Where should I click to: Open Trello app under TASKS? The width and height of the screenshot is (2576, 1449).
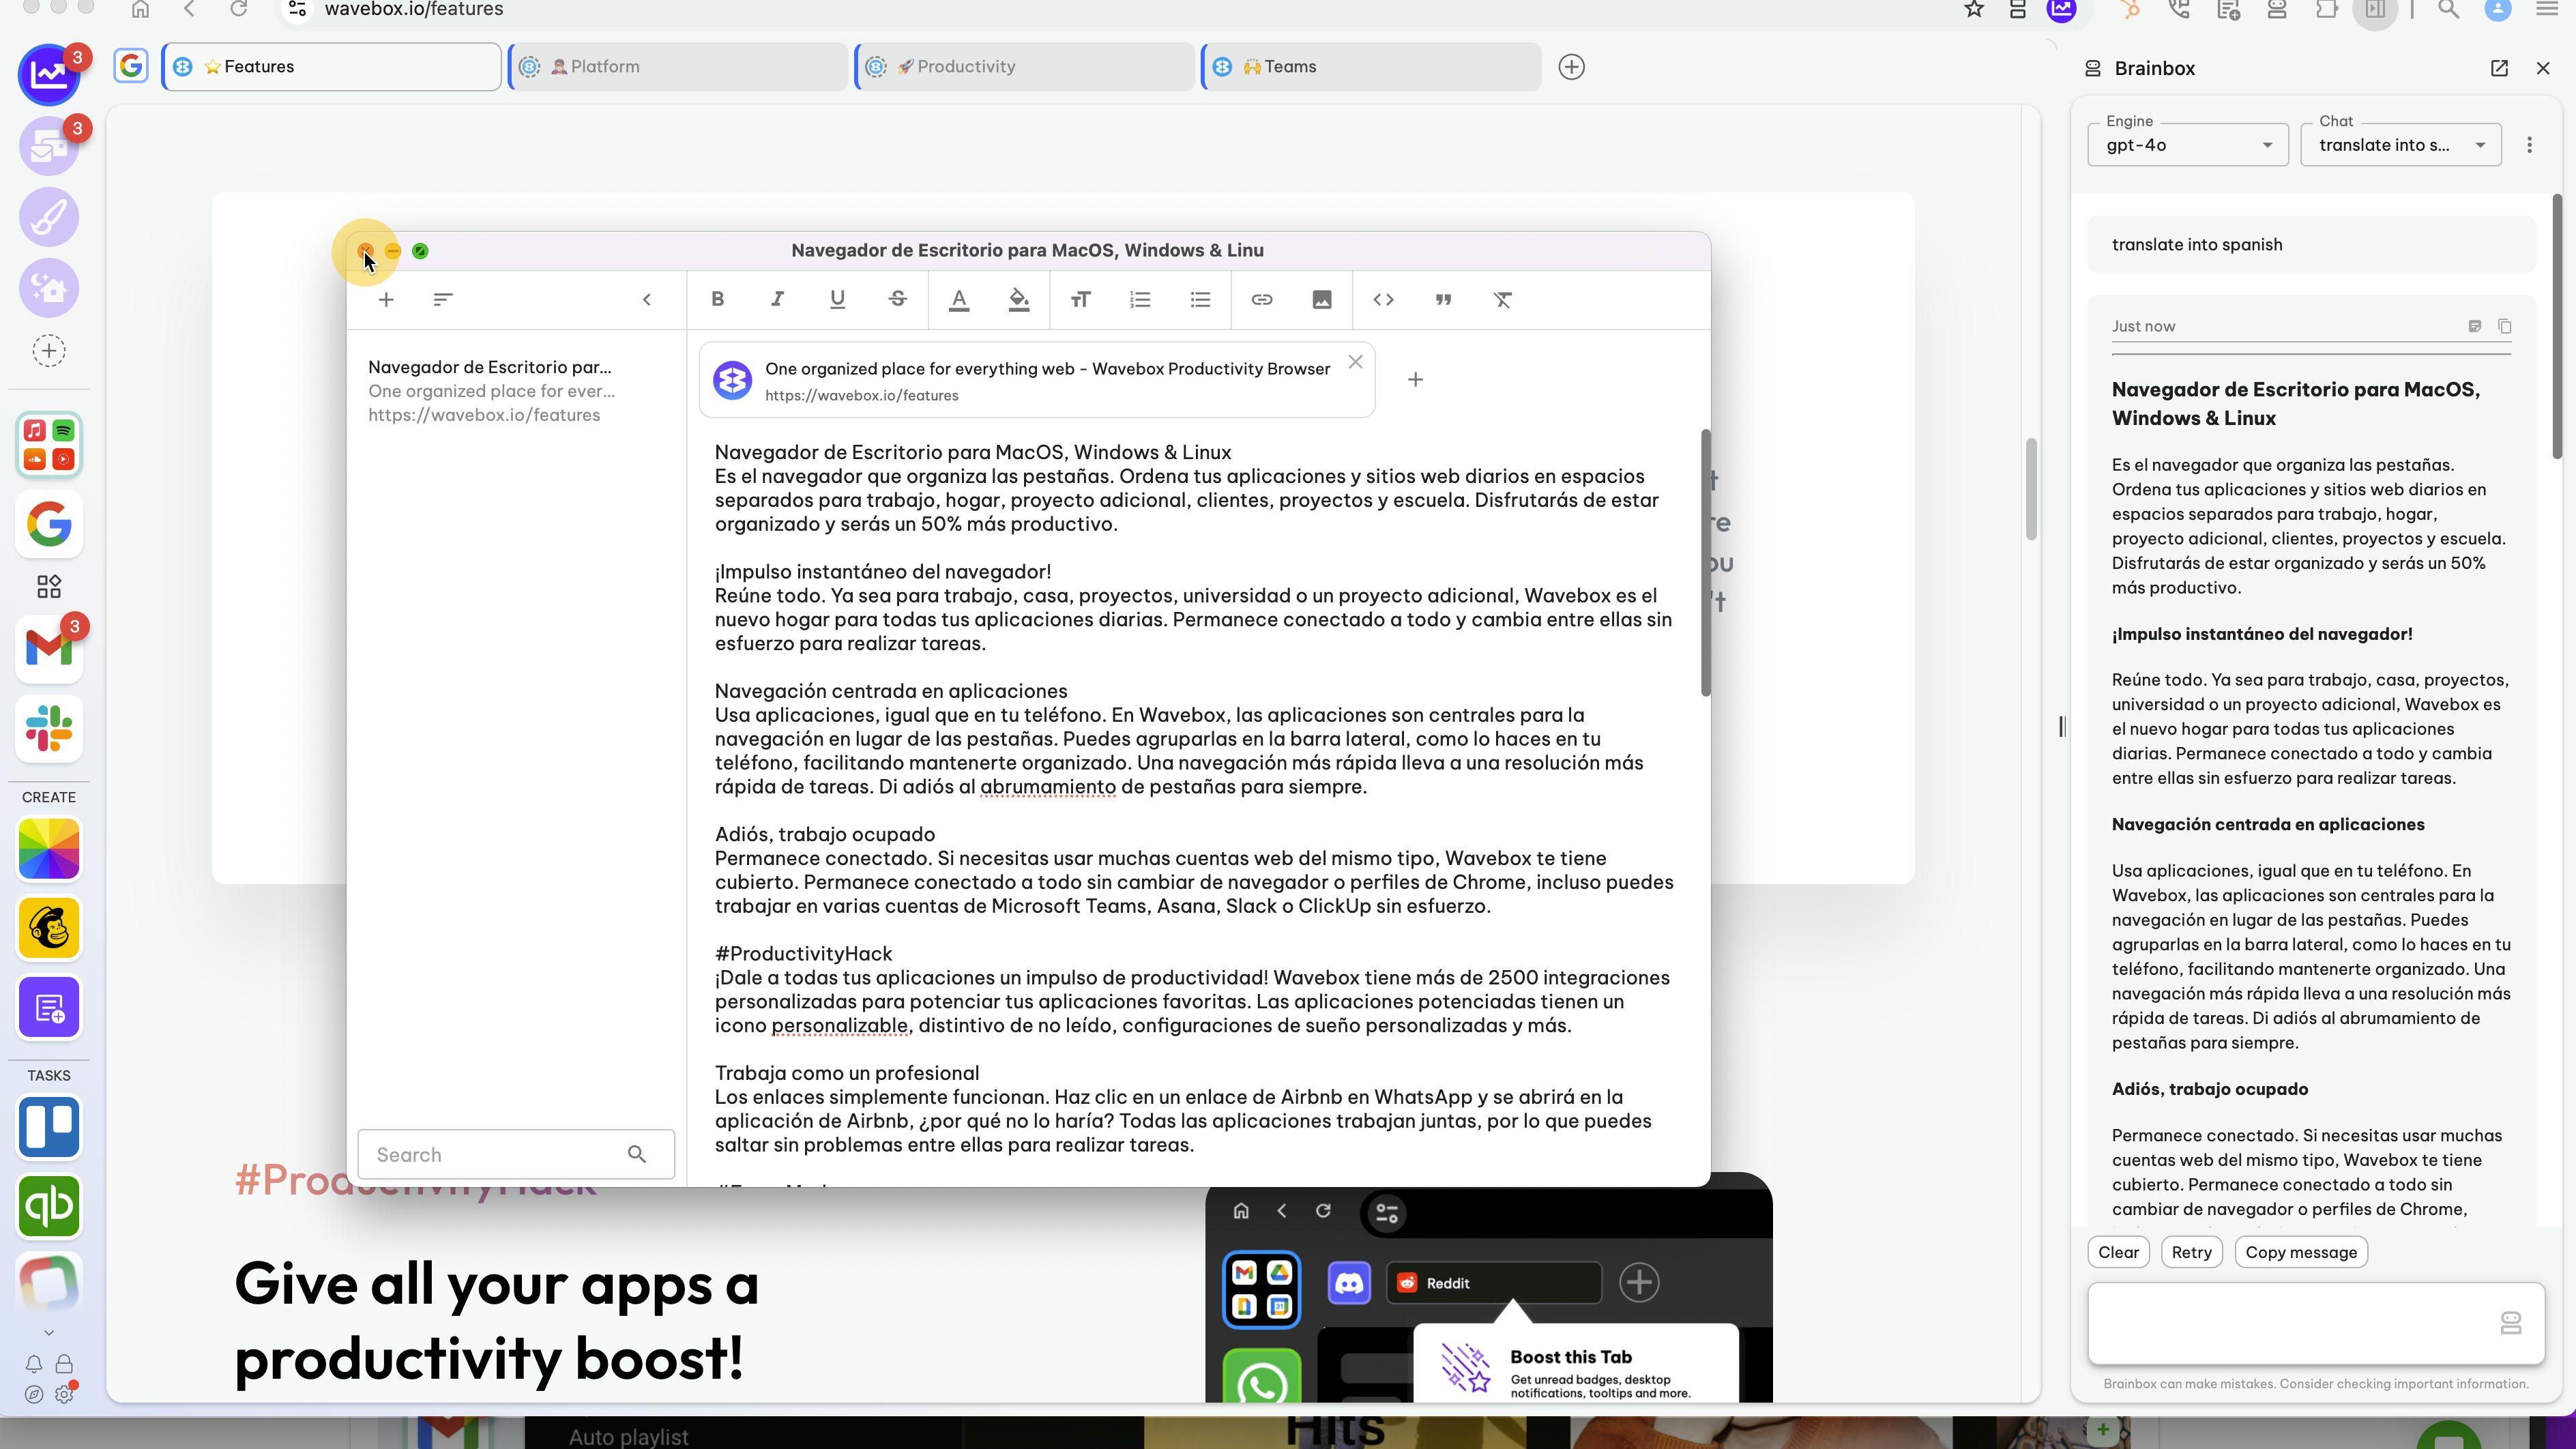click(49, 1127)
